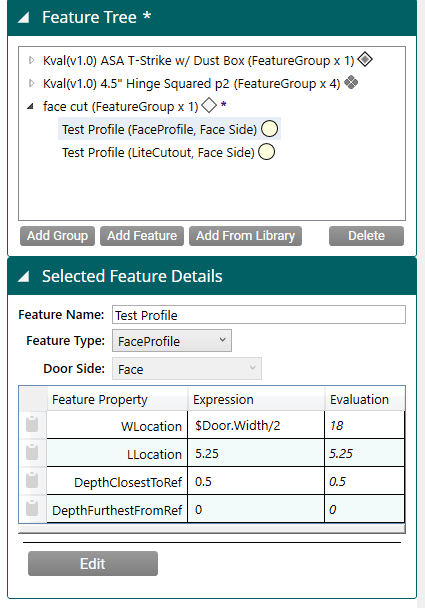
Task: Select Kval 4.5" Hinge Squared p2 row
Action: click(192, 84)
